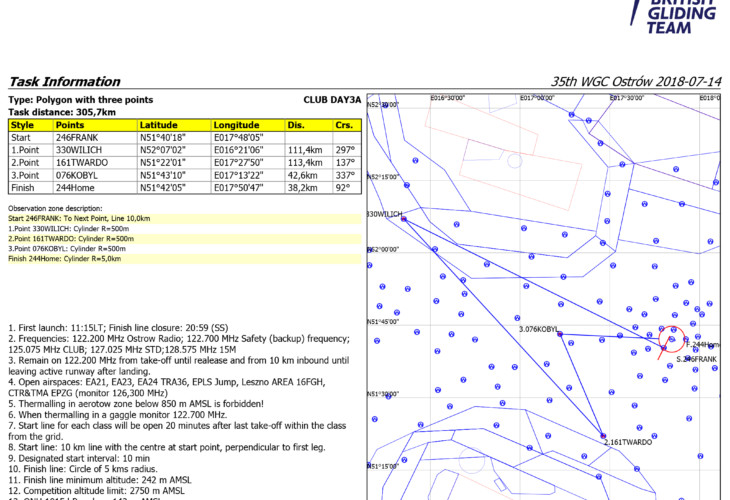Click the red finish circle on map
The image size is (730, 500).
(x=674, y=340)
